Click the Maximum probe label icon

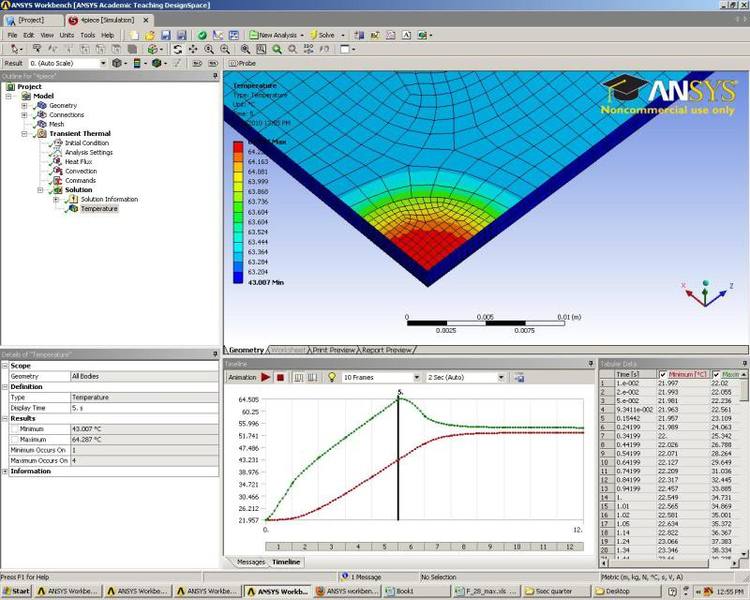click(197, 63)
